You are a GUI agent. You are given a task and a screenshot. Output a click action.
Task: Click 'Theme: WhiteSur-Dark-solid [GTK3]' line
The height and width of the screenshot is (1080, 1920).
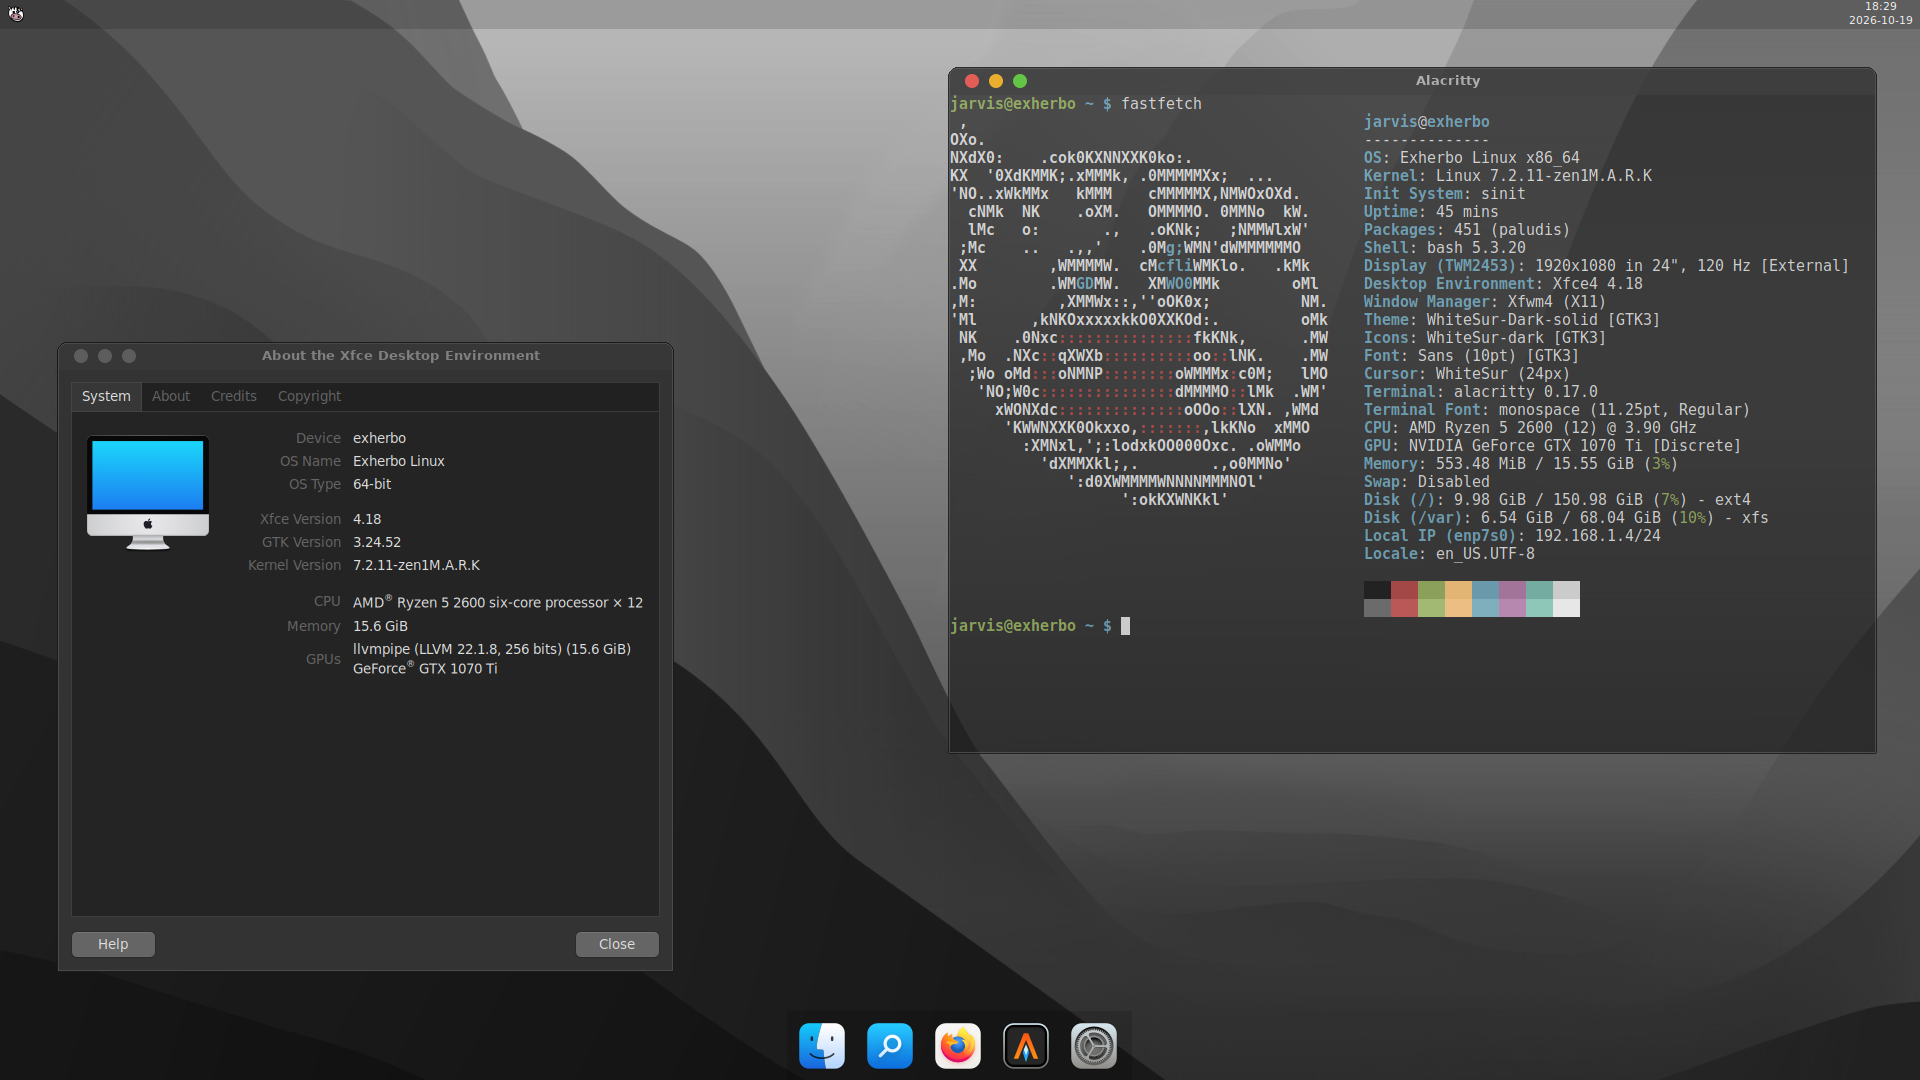click(x=1512, y=320)
